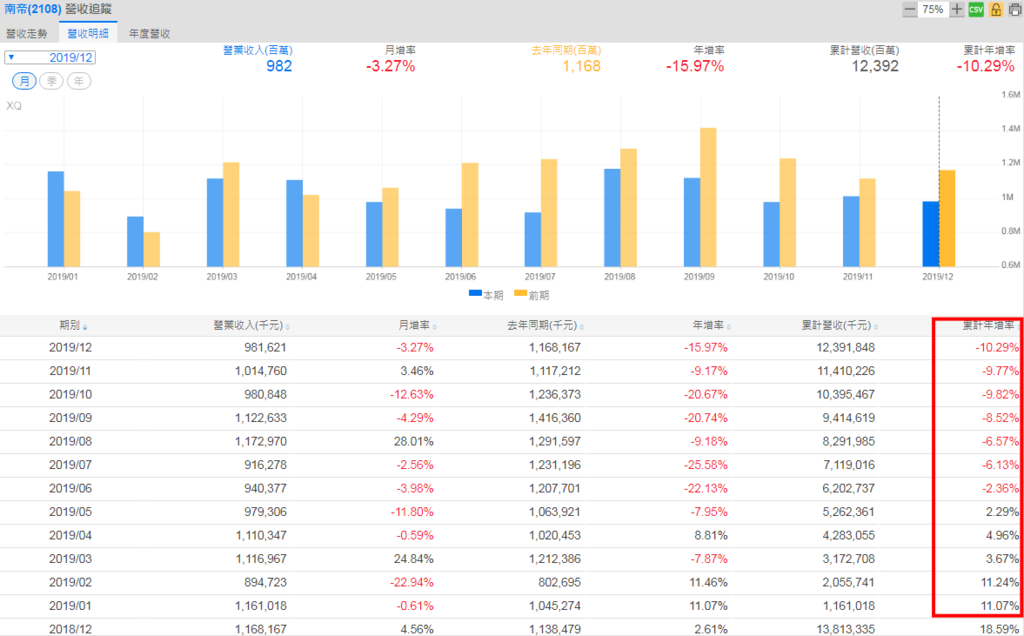Sort table by 月增率 column header

tap(418, 325)
